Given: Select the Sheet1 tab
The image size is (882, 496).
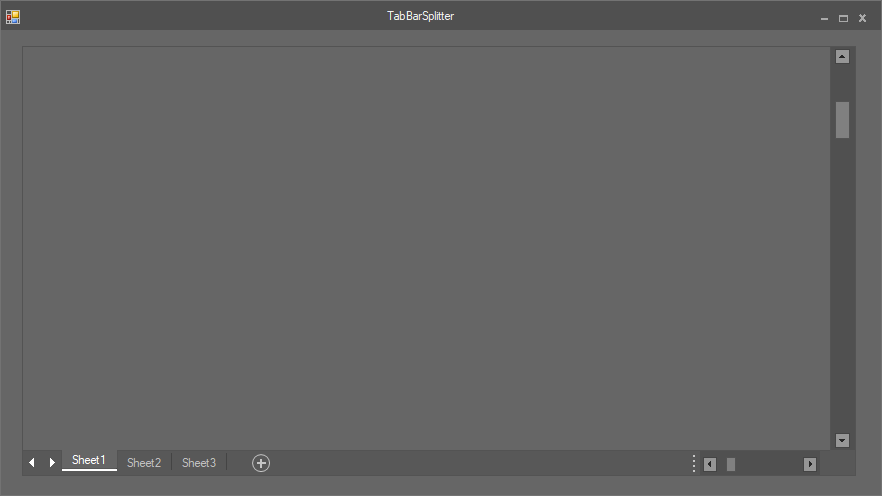Looking at the screenshot, I should [x=89, y=461].
